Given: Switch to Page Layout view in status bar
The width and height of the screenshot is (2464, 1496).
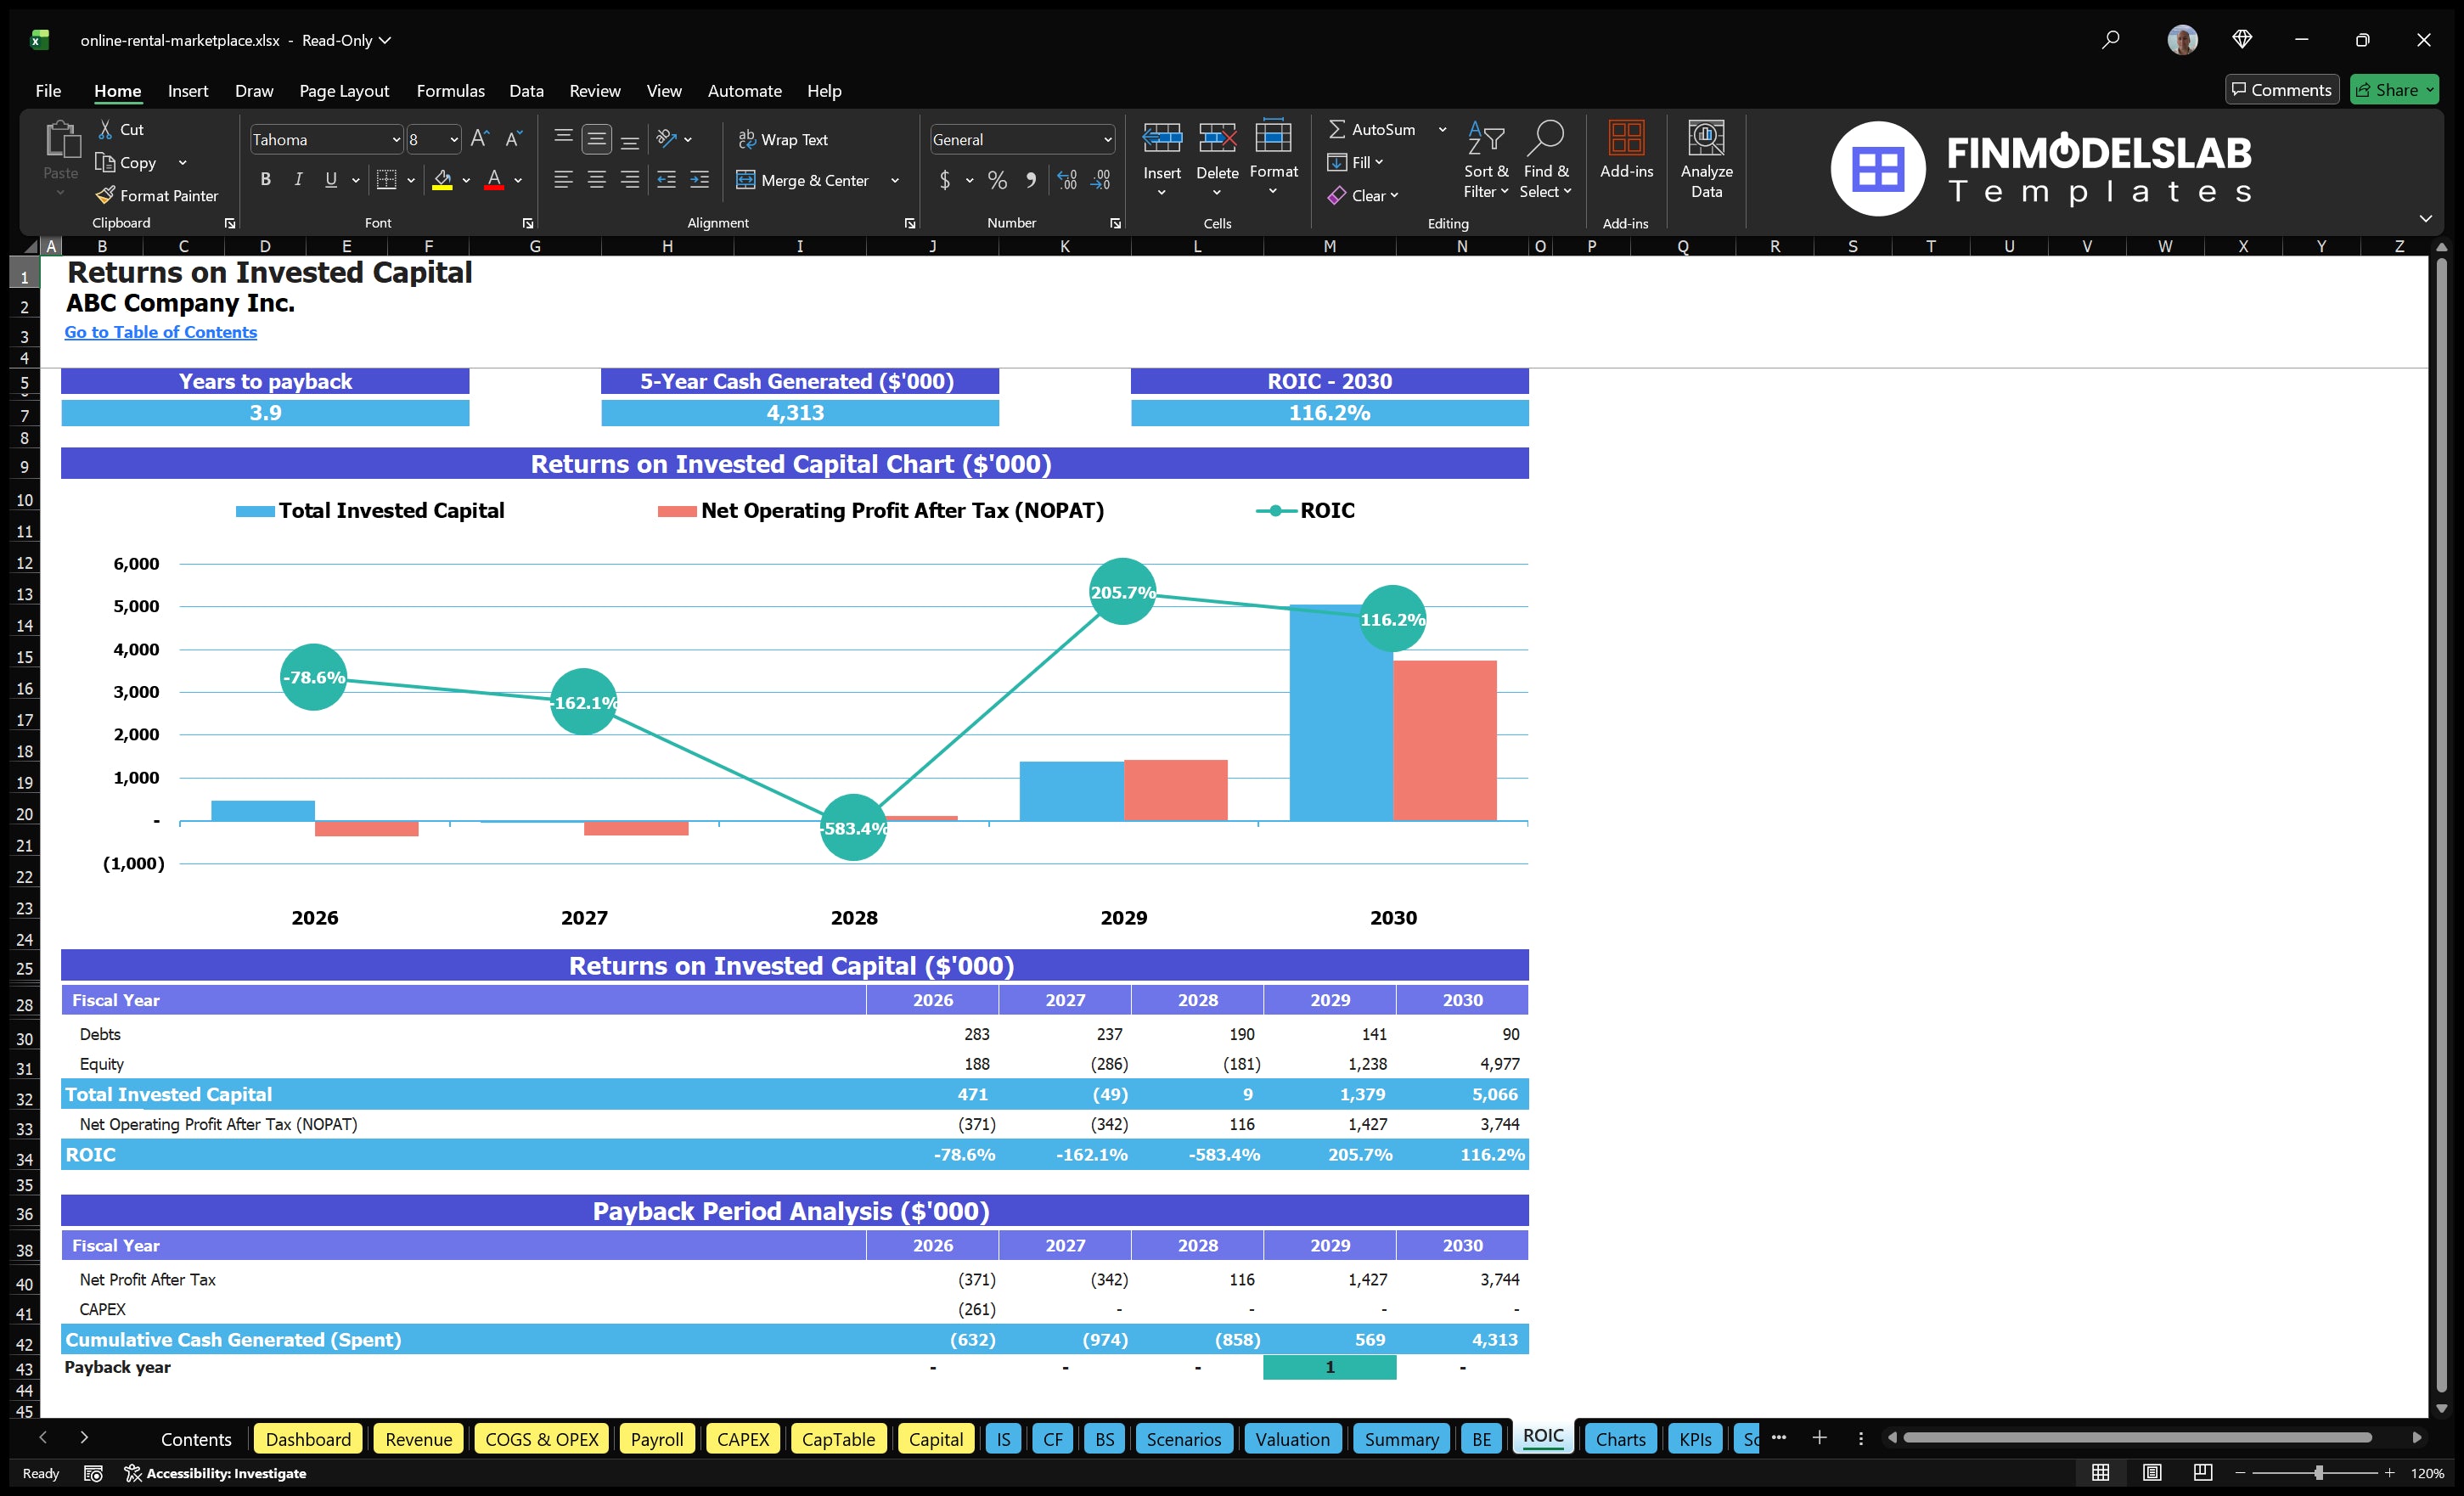Looking at the screenshot, I should tap(2152, 1472).
